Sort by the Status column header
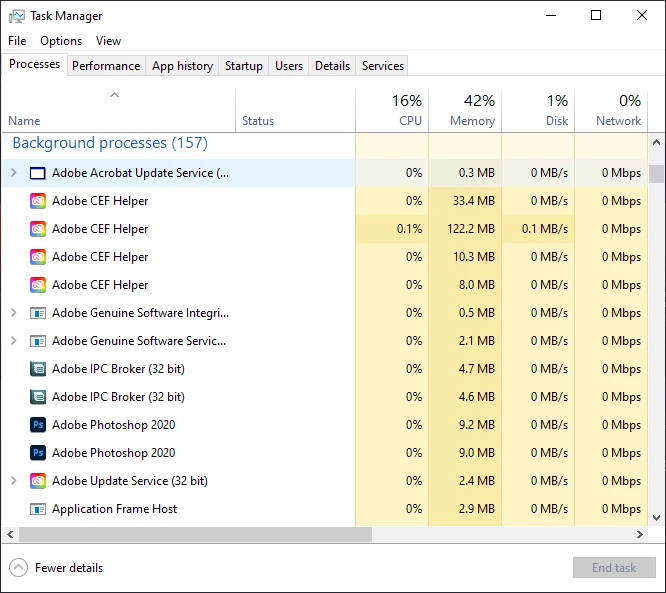Viewport: 666px width, 593px height. click(x=295, y=111)
